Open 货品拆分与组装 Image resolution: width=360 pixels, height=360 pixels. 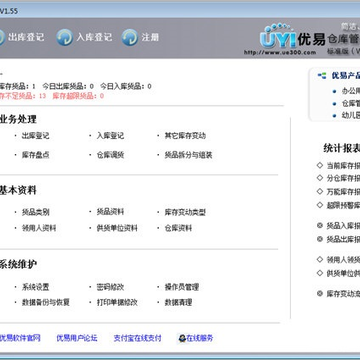(x=188, y=155)
